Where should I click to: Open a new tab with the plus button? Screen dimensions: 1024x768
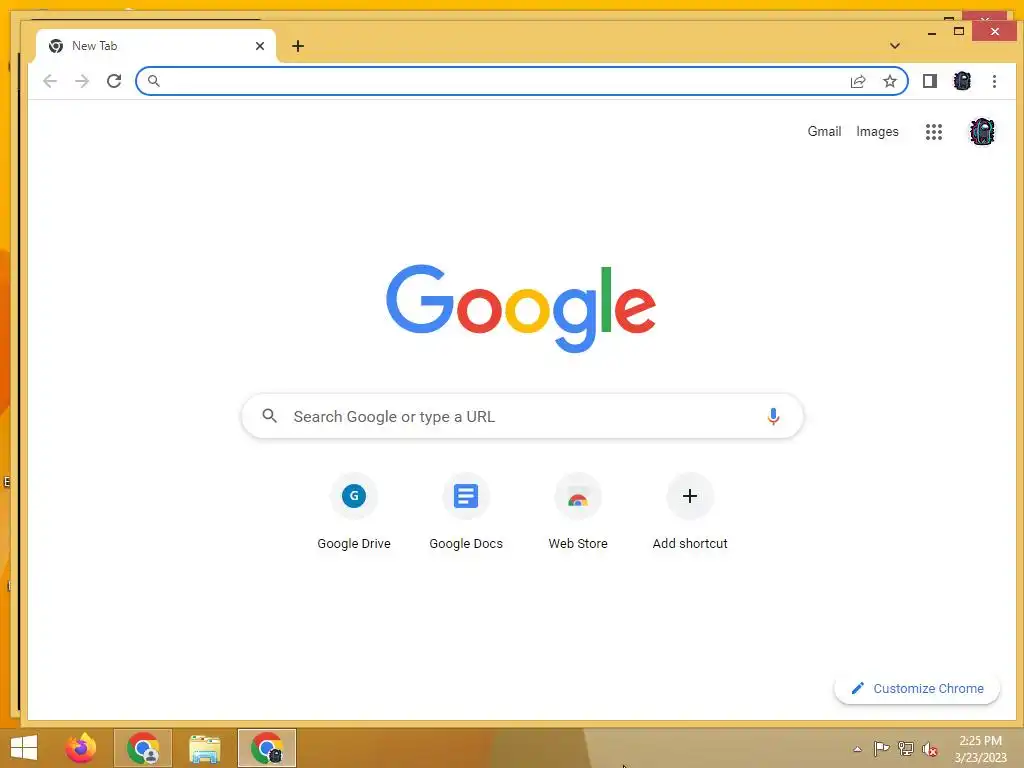pos(298,46)
